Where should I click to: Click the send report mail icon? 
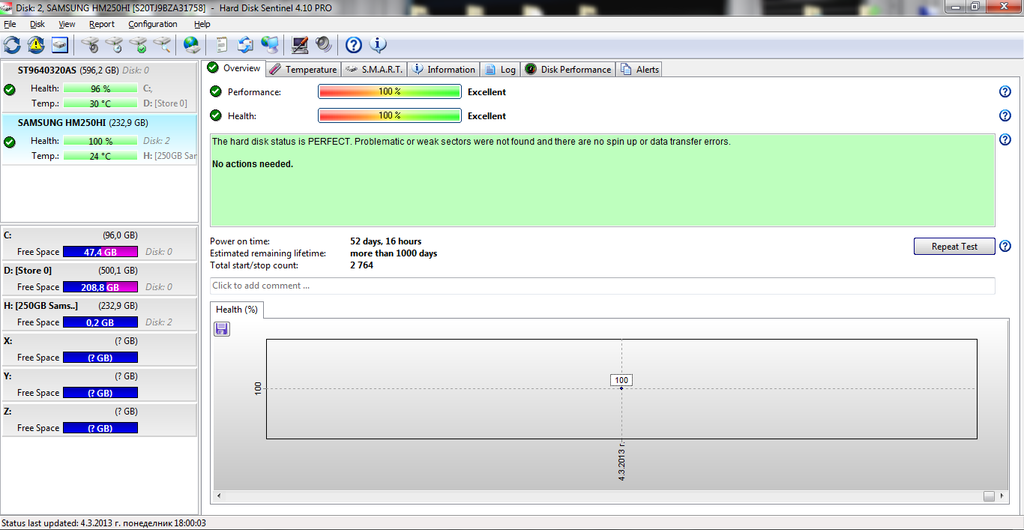coord(246,44)
